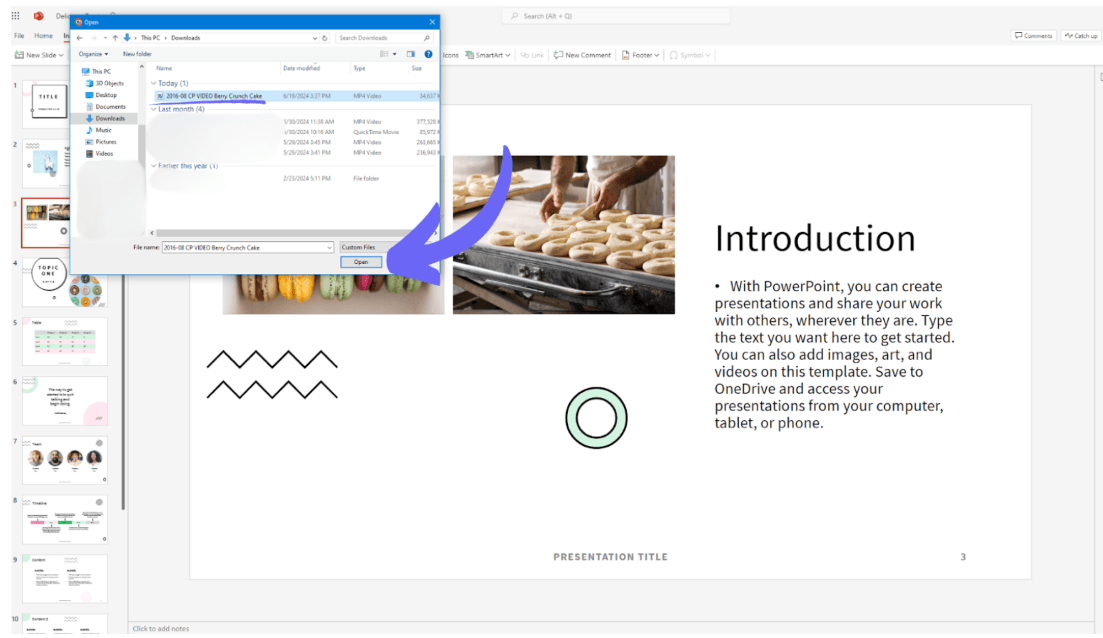Click the Refresh icon beside address bar

(x=325, y=38)
